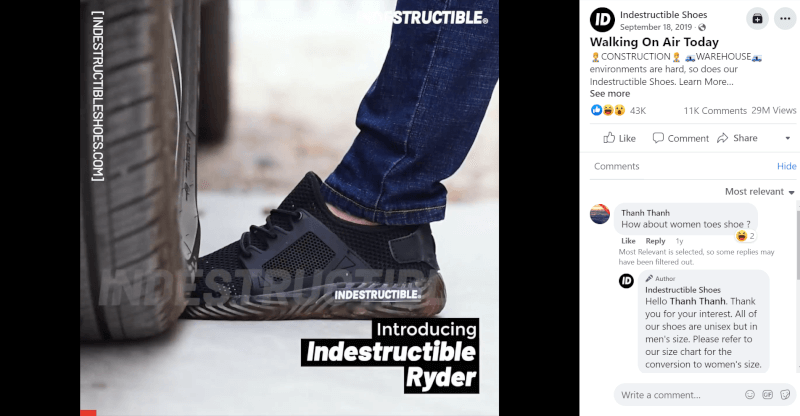
Task: Expand the post text with See more
Action: (610, 93)
